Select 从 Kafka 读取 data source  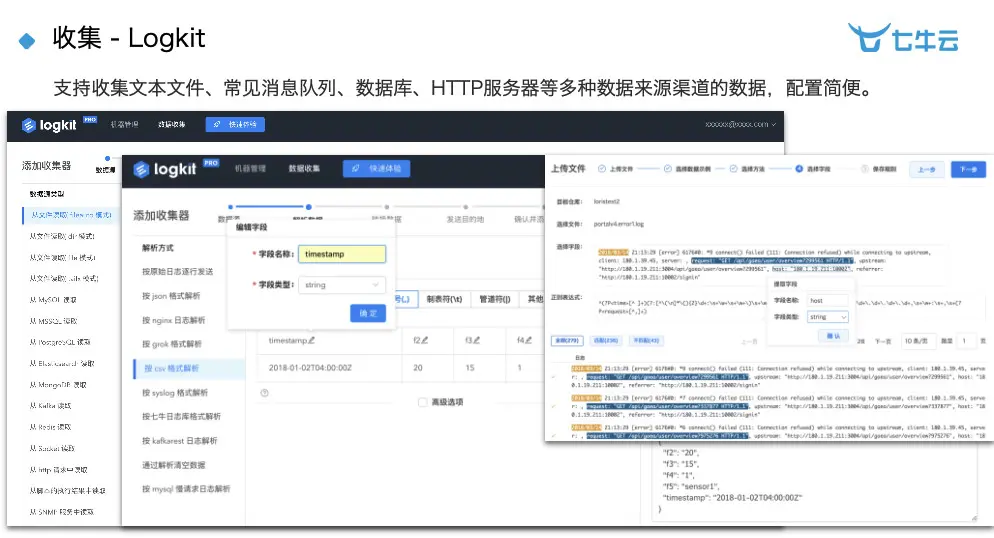[50, 406]
